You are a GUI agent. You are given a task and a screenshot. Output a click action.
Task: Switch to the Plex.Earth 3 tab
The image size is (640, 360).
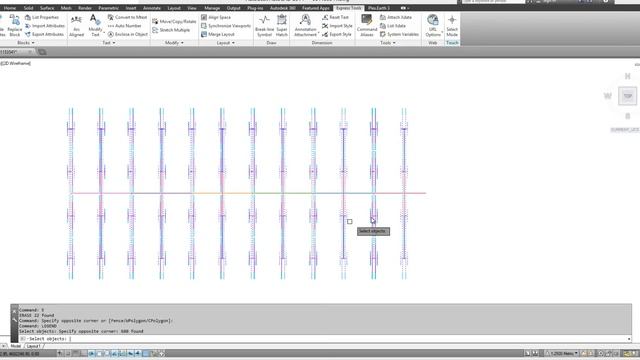pyautogui.click(x=379, y=8)
